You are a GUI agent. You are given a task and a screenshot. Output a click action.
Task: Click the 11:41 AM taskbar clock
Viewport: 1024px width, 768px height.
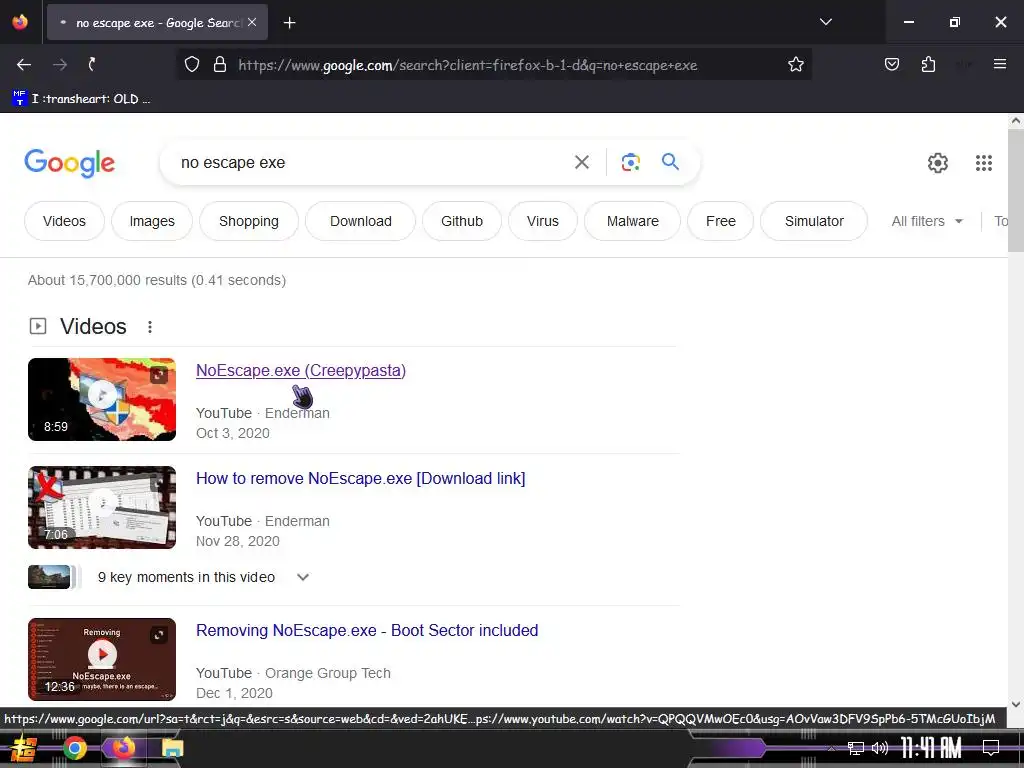coord(931,748)
